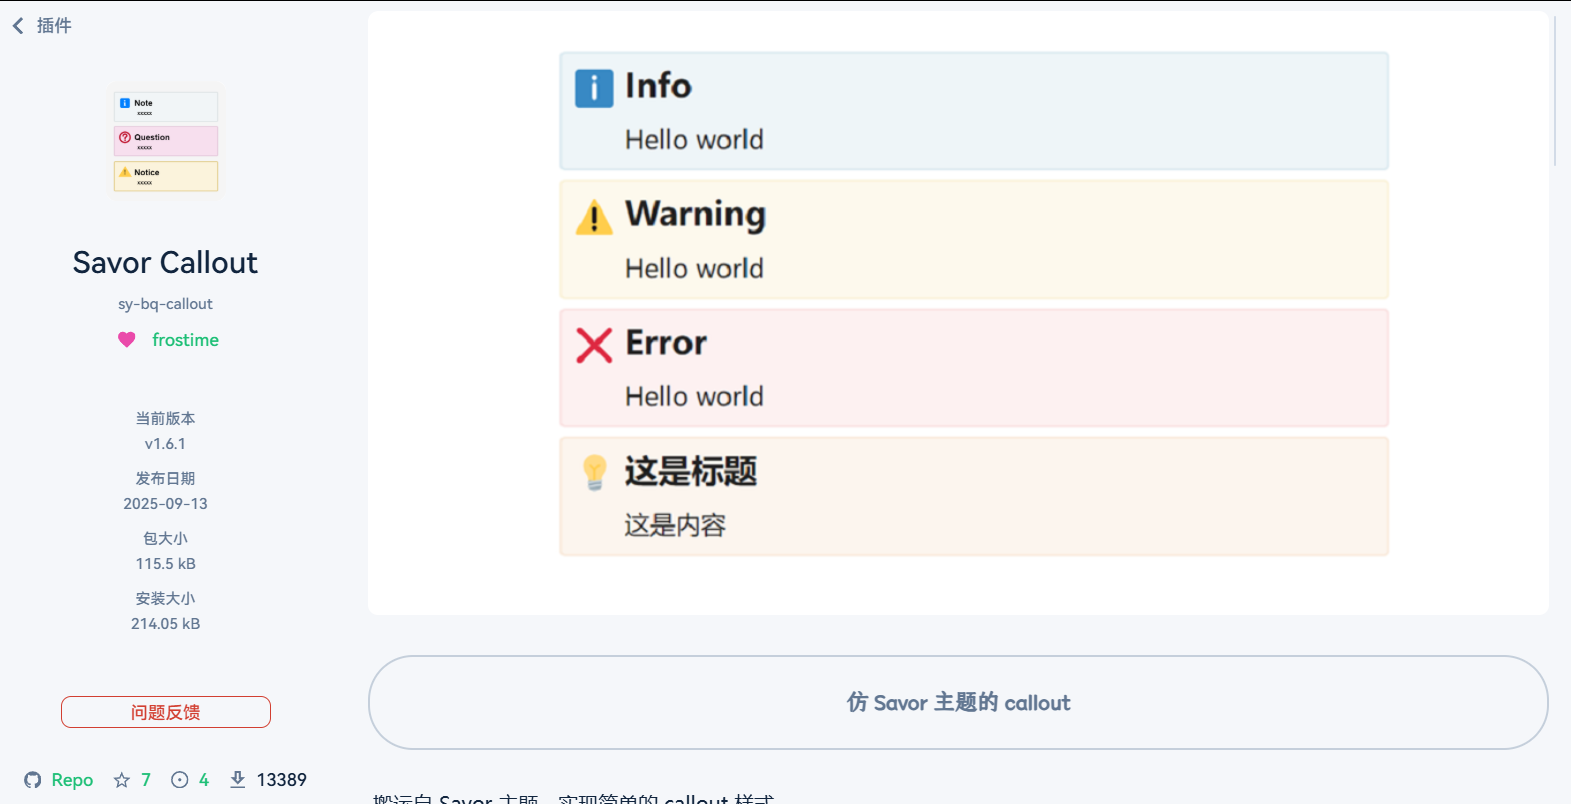The width and height of the screenshot is (1571, 804).
Task: Click the version number v1.6.1
Action: click(166, 444)
